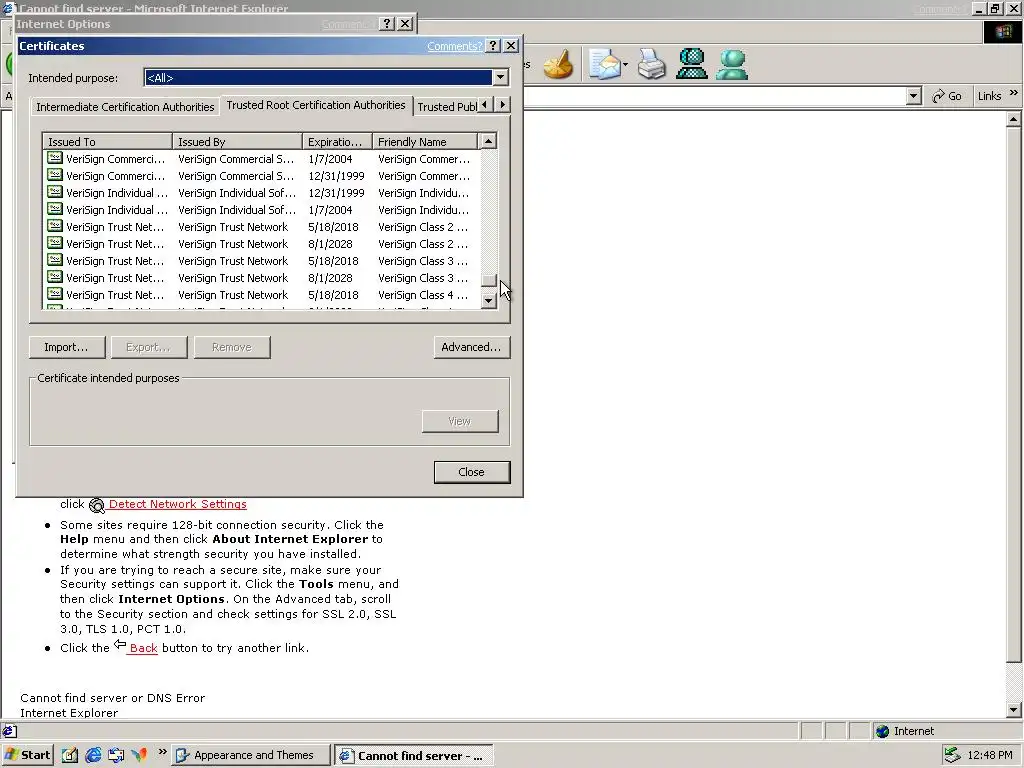Click the browser page scroll down arrow
Image resolution: width=1024 pixels, height=768 pixels.
[x=1014, y=709]
